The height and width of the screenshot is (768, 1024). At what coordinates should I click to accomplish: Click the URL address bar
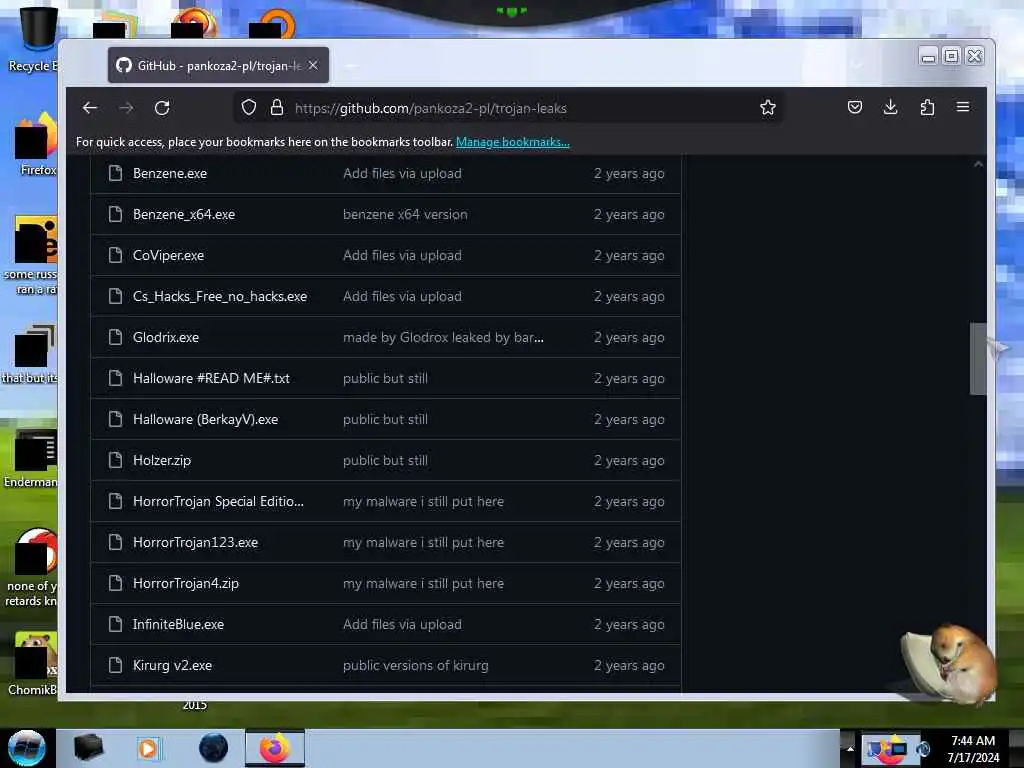[x=509, y=108]
